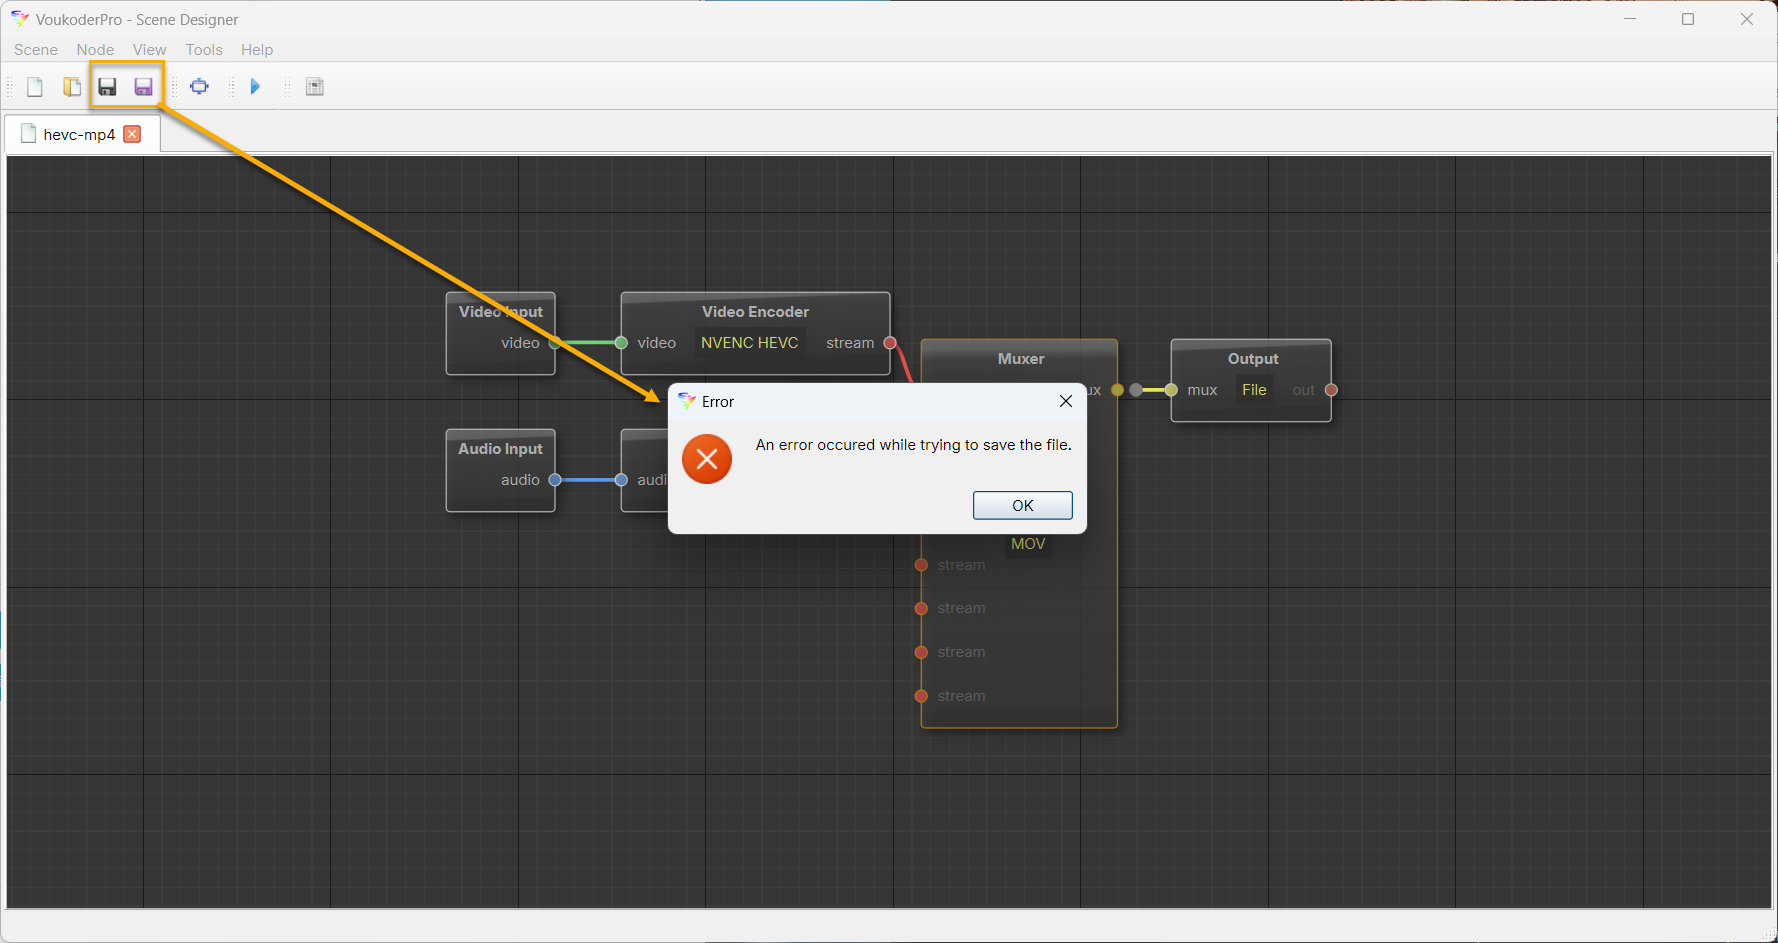Click the purple floppy disk Save As icon
The height and width of the screenshot is (943, 1778).
144,87
